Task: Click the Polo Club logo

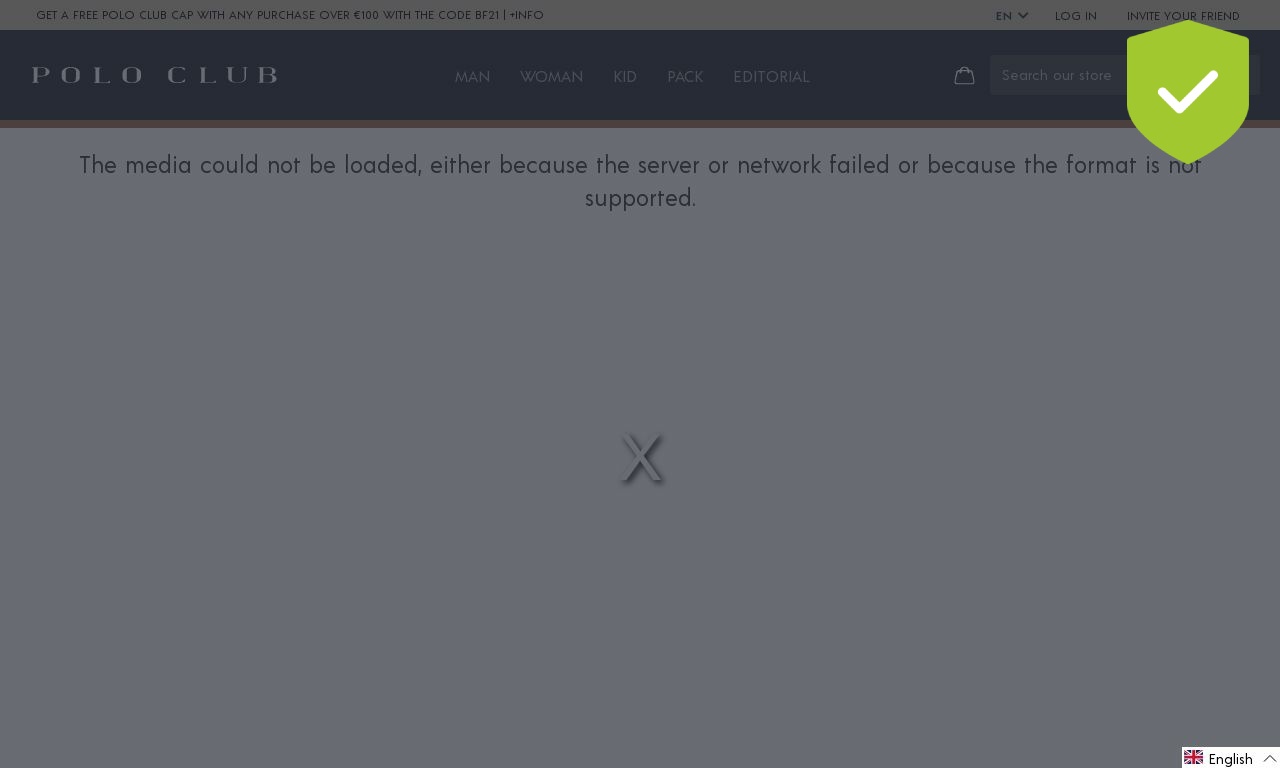Action: pyautogui.click(x=155, y=75)
